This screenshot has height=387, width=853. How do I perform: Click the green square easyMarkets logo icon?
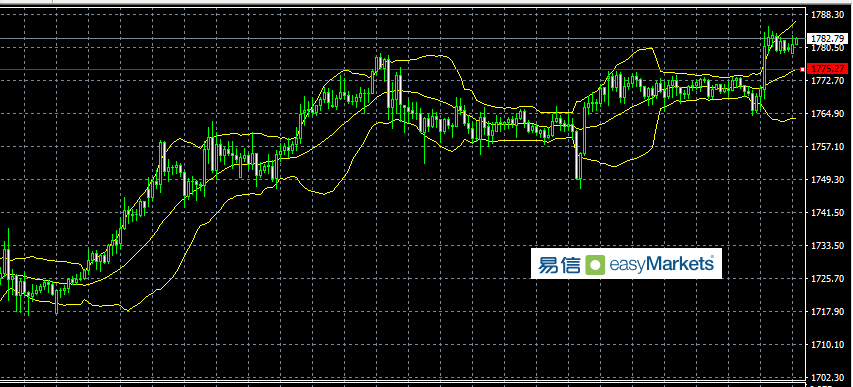(x=595, y=265)
